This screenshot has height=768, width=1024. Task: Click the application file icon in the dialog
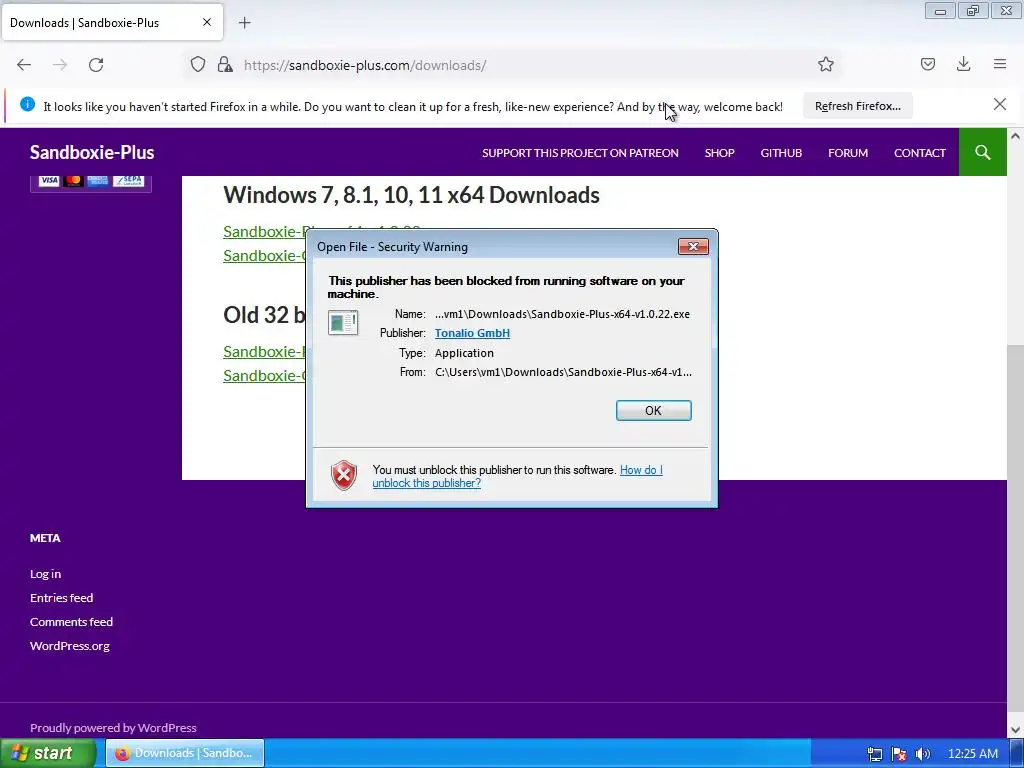343,323
